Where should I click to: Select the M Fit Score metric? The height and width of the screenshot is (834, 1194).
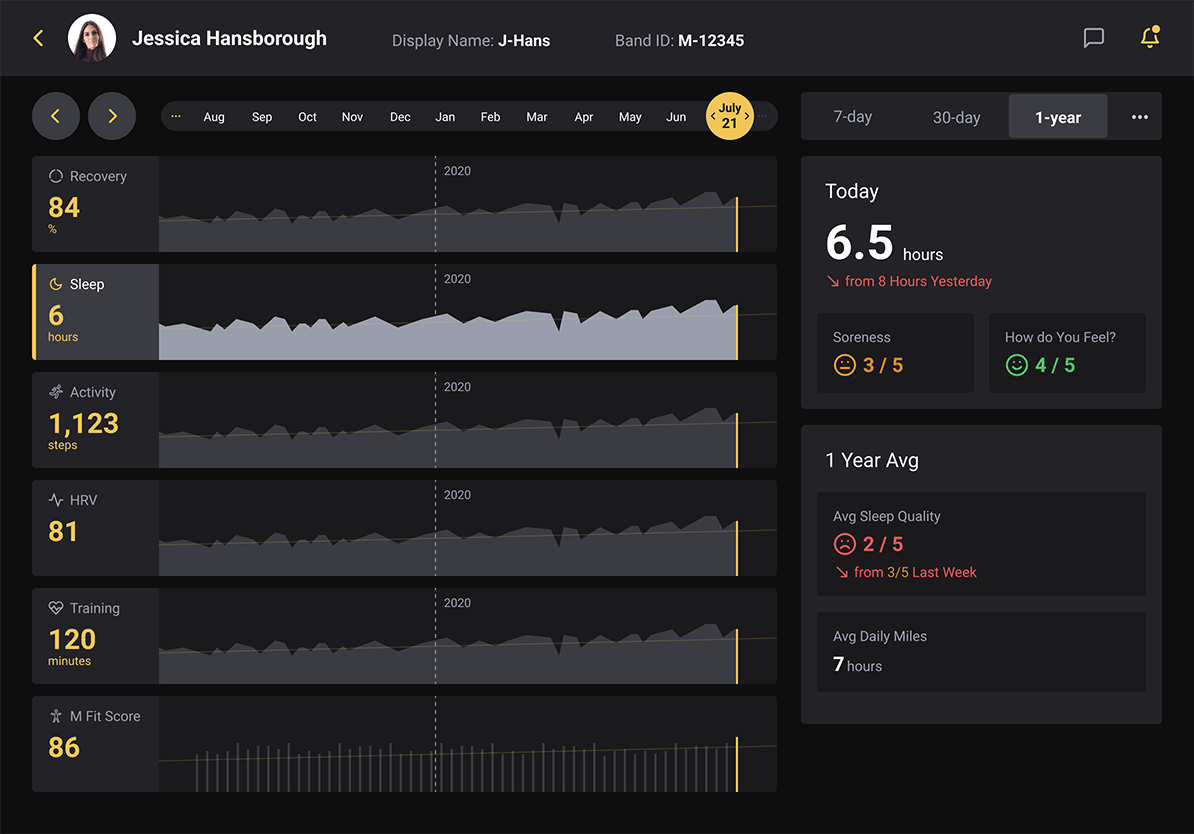pyautogui.click(x=96, y=743)
